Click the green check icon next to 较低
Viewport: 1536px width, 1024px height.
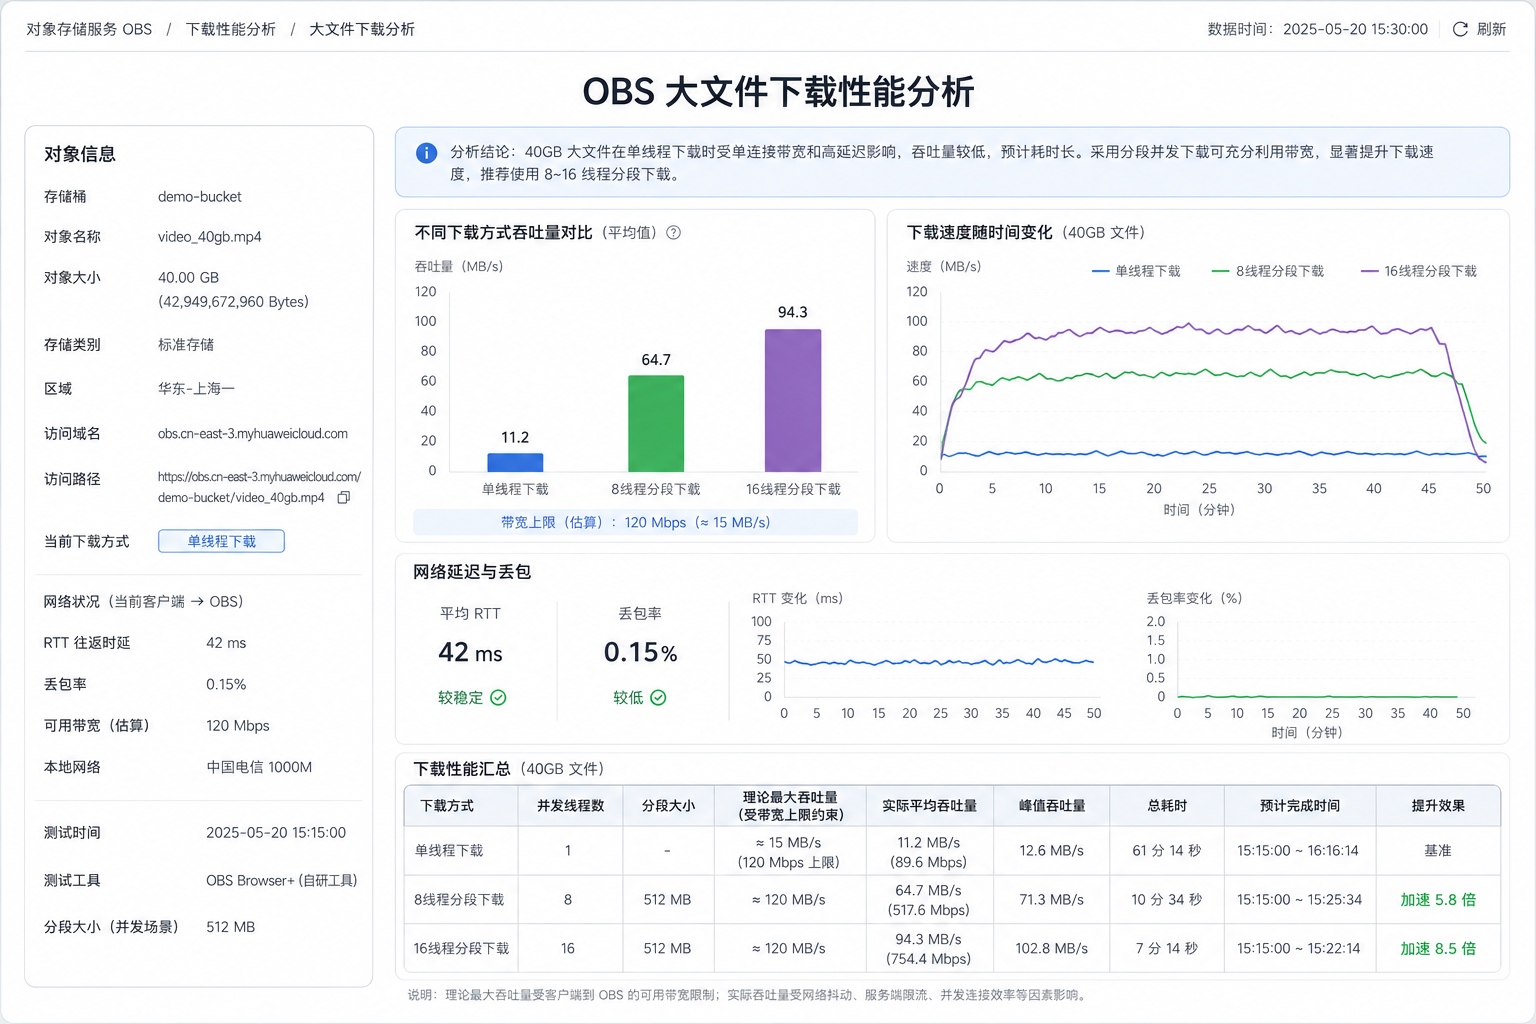[x=658, y=697]
